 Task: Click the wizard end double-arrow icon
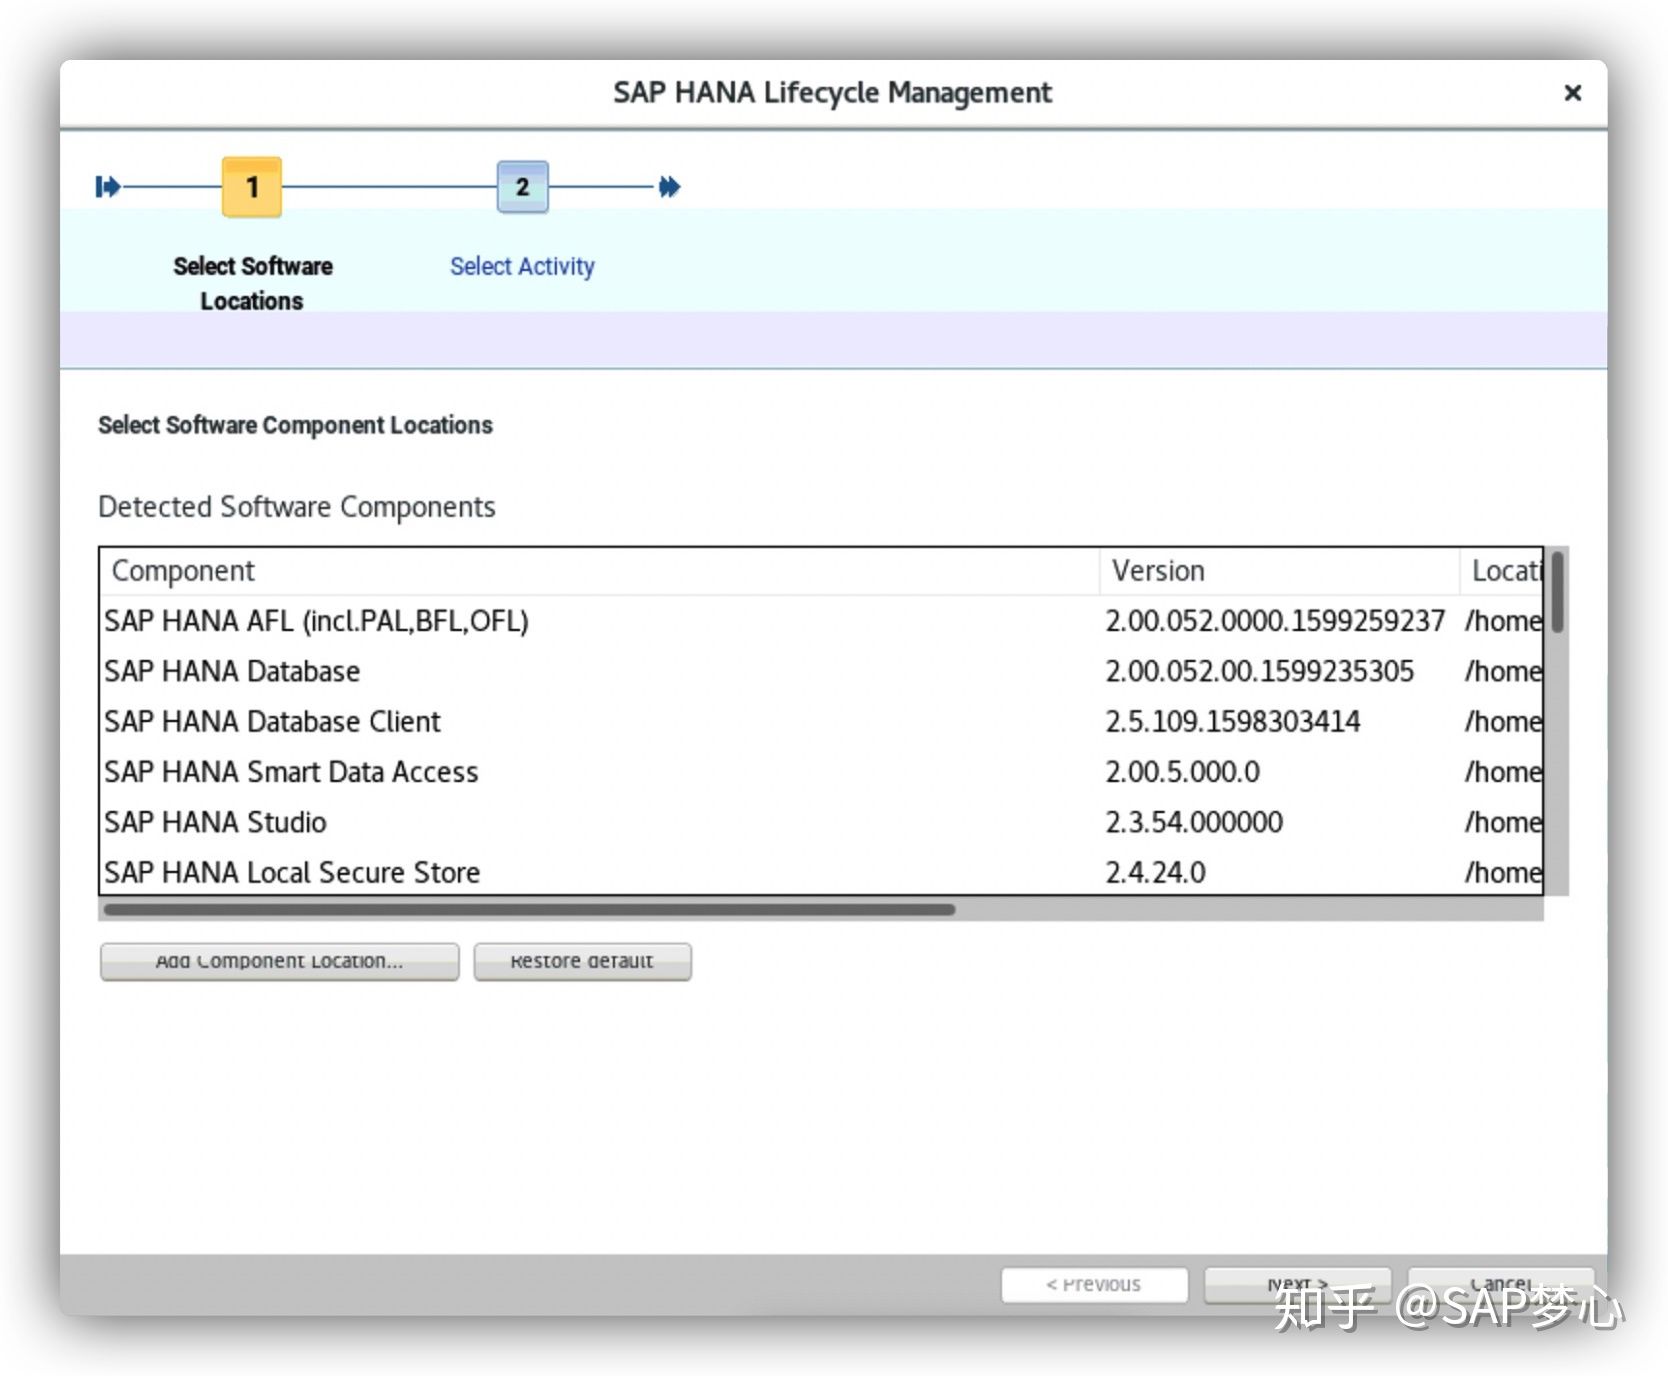670,187
